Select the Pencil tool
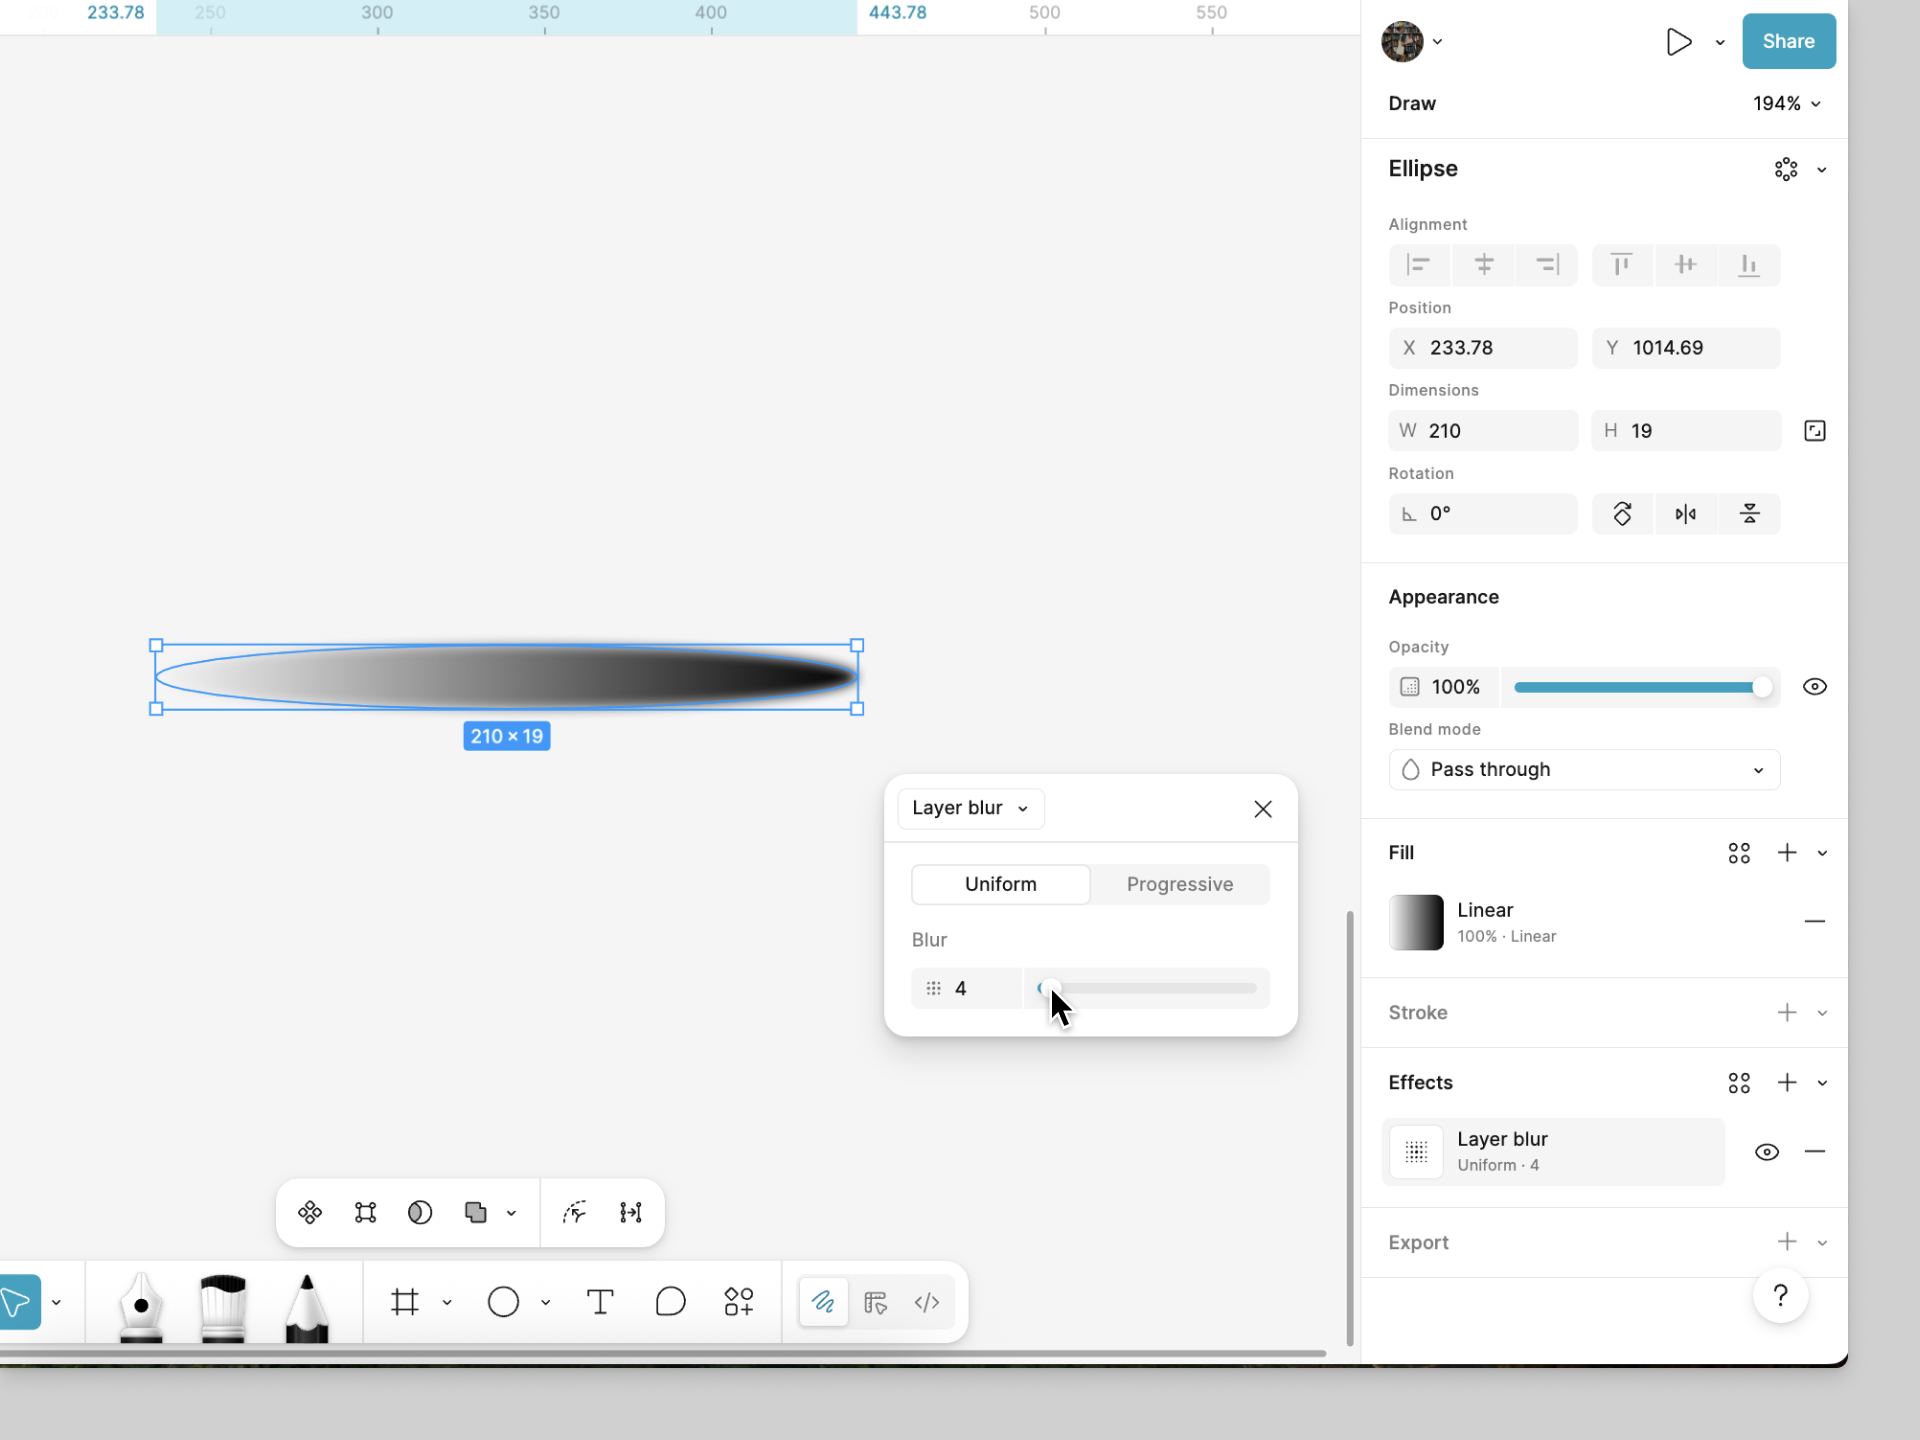Viewport: 1920px width, 1440px height. pyautogui.click(x=307, y=1305)
